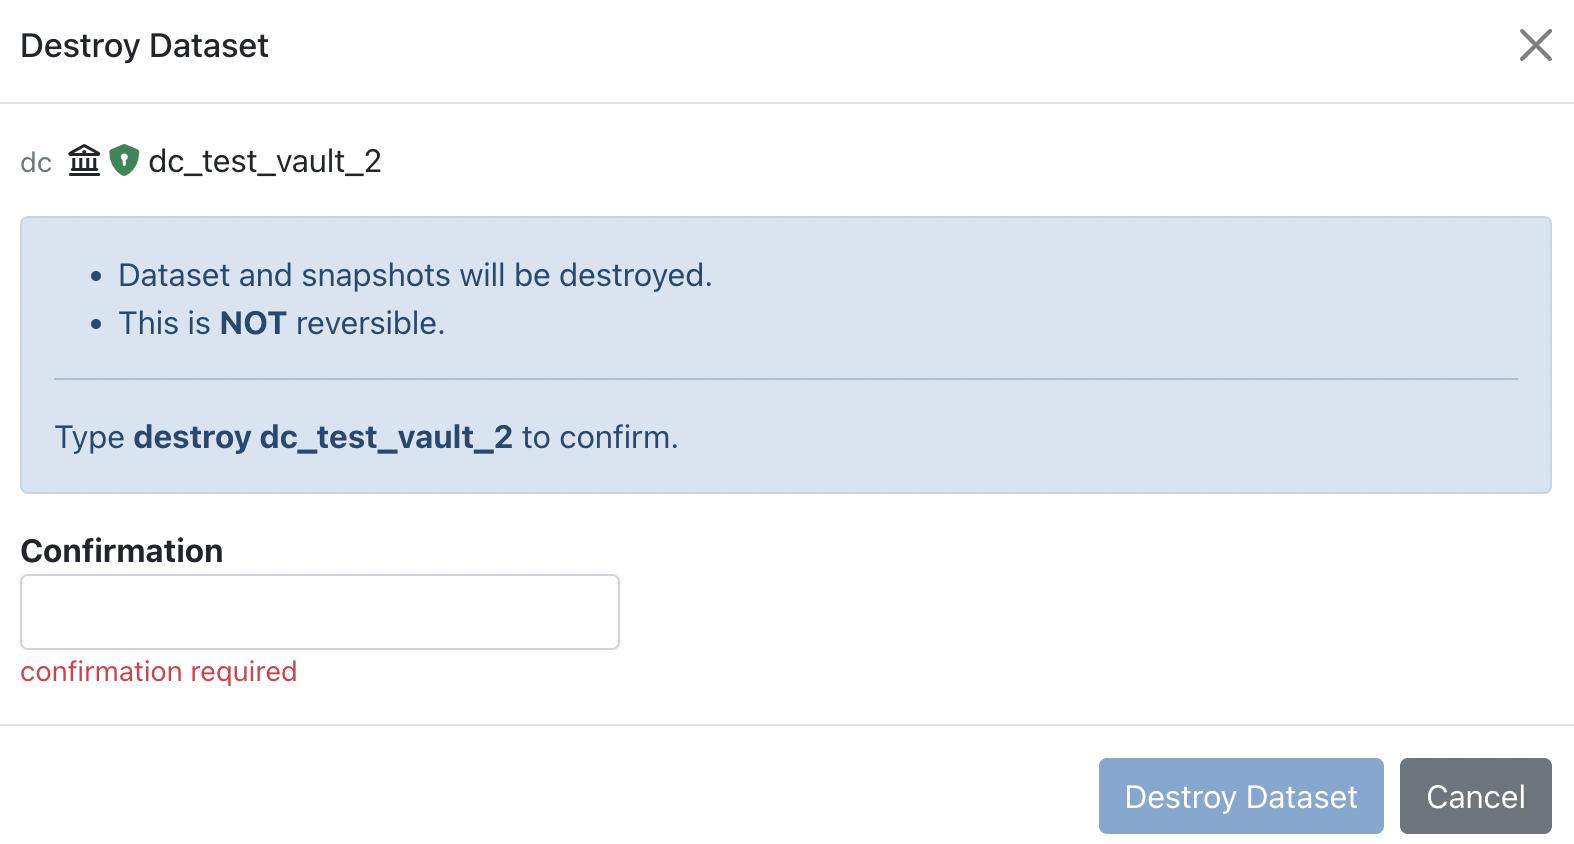This screenshot has height=844, width=1574.
Task: Click the Confirmation field label
Action: [x=122, y=550]
